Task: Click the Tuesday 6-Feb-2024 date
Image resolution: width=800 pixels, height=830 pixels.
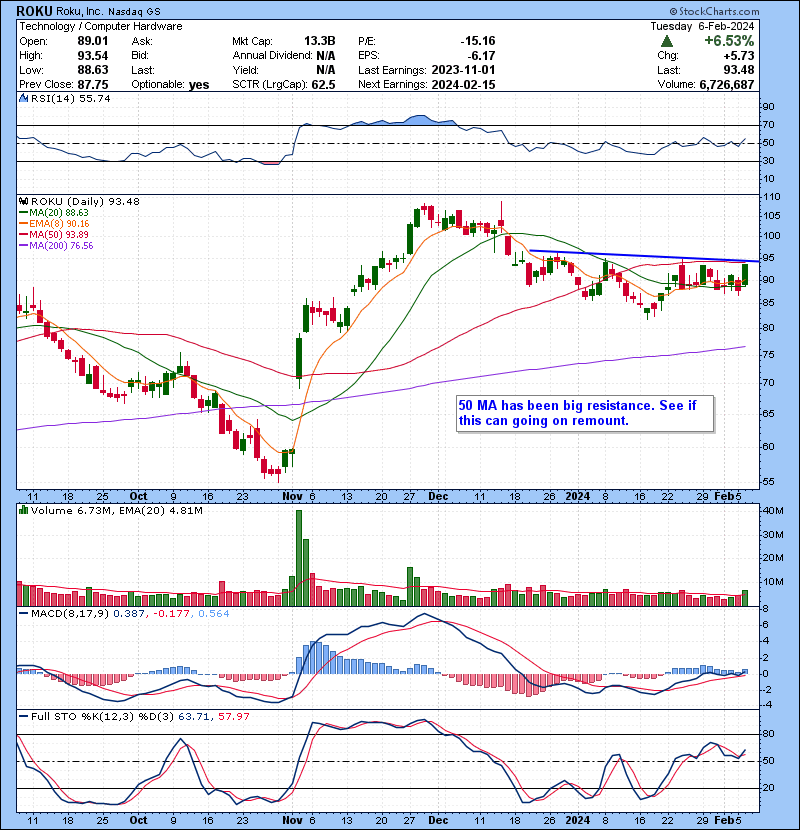Action: click(702, 26)
